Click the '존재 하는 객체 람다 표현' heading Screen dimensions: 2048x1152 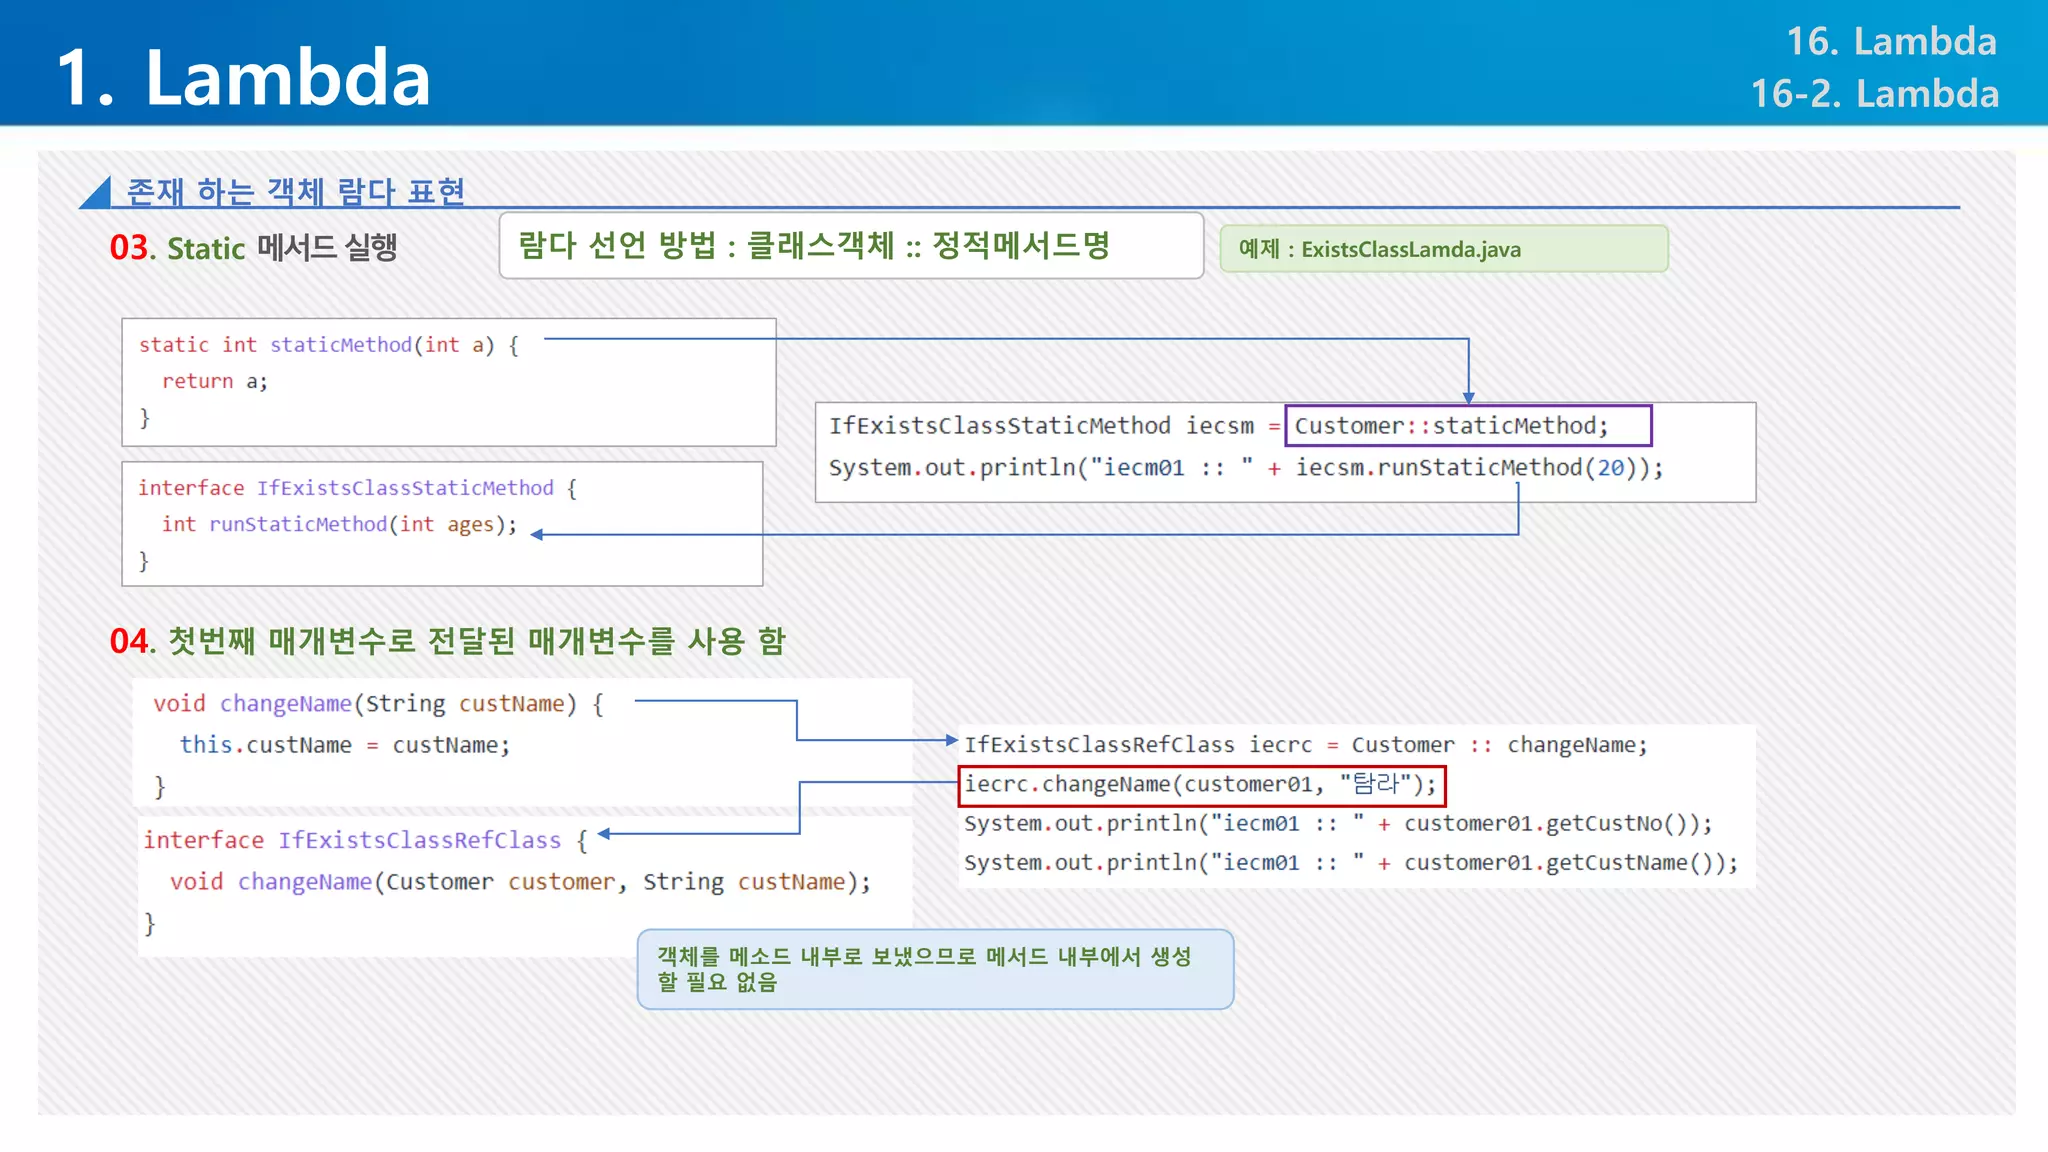click(296, 190)
